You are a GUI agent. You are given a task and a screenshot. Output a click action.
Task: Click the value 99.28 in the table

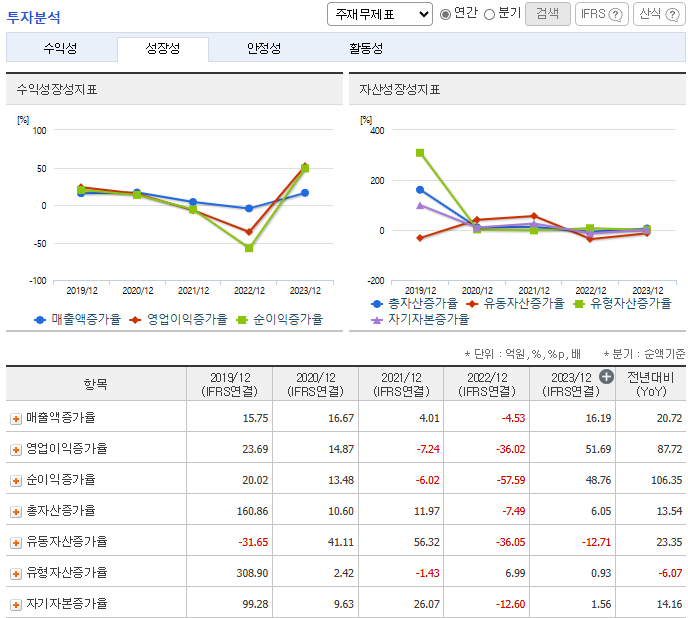tap(255, 604)
